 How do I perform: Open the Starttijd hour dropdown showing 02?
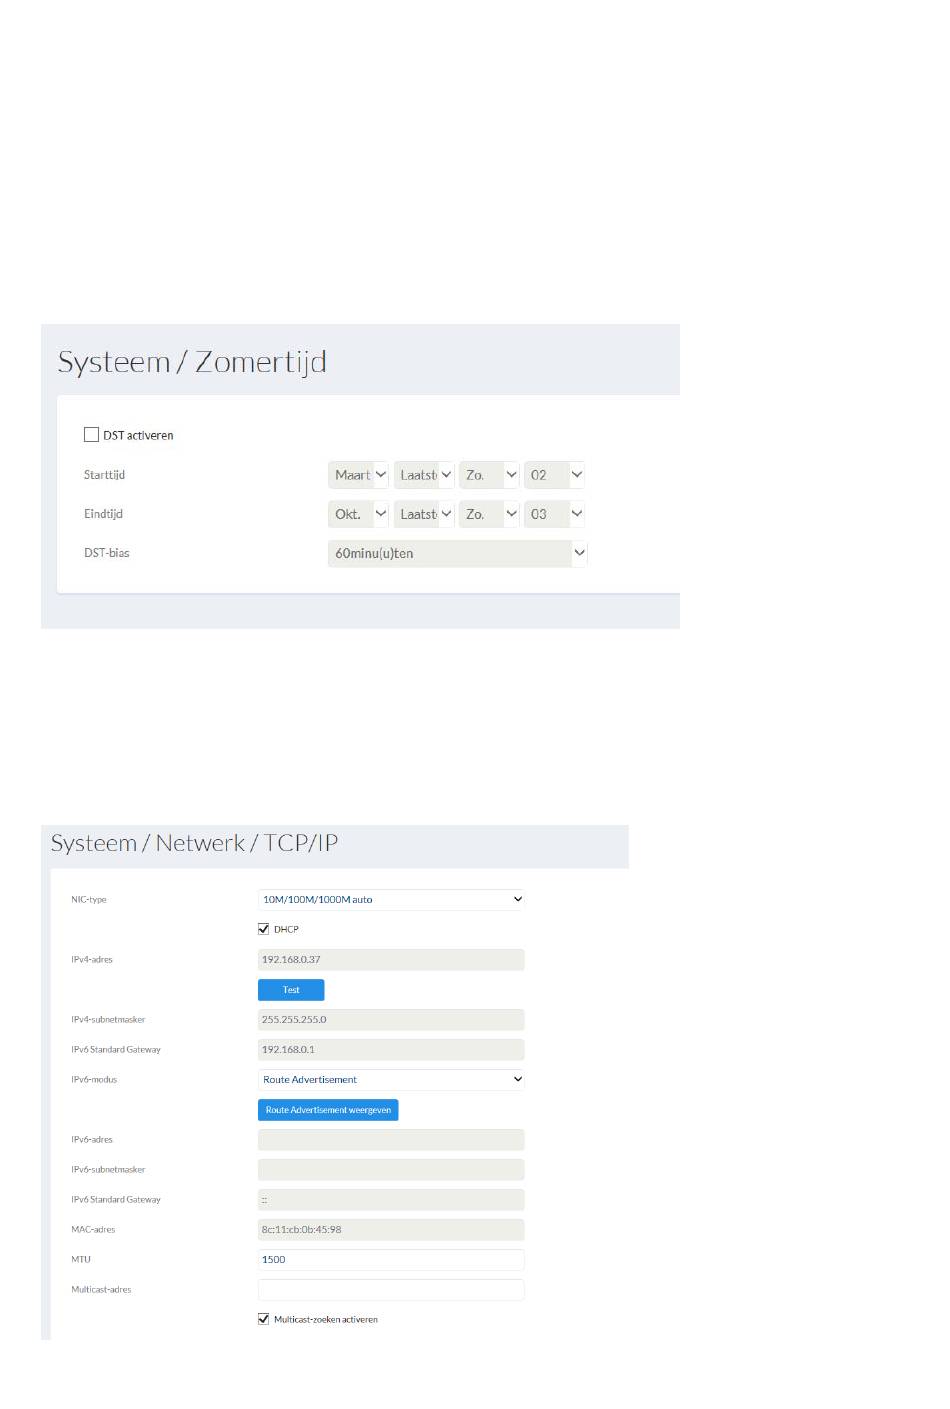[554, 475]
